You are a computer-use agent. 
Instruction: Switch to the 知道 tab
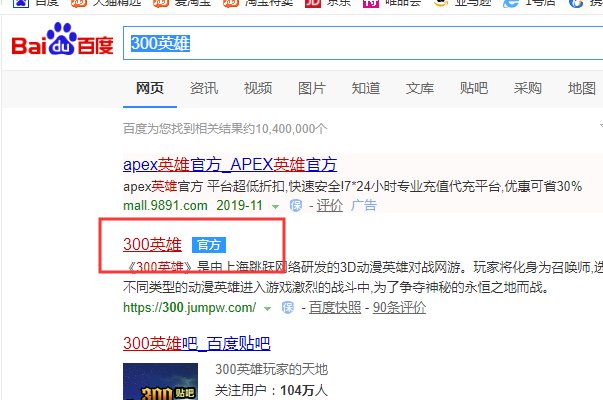pyautogui.click(x=366, y=88)
